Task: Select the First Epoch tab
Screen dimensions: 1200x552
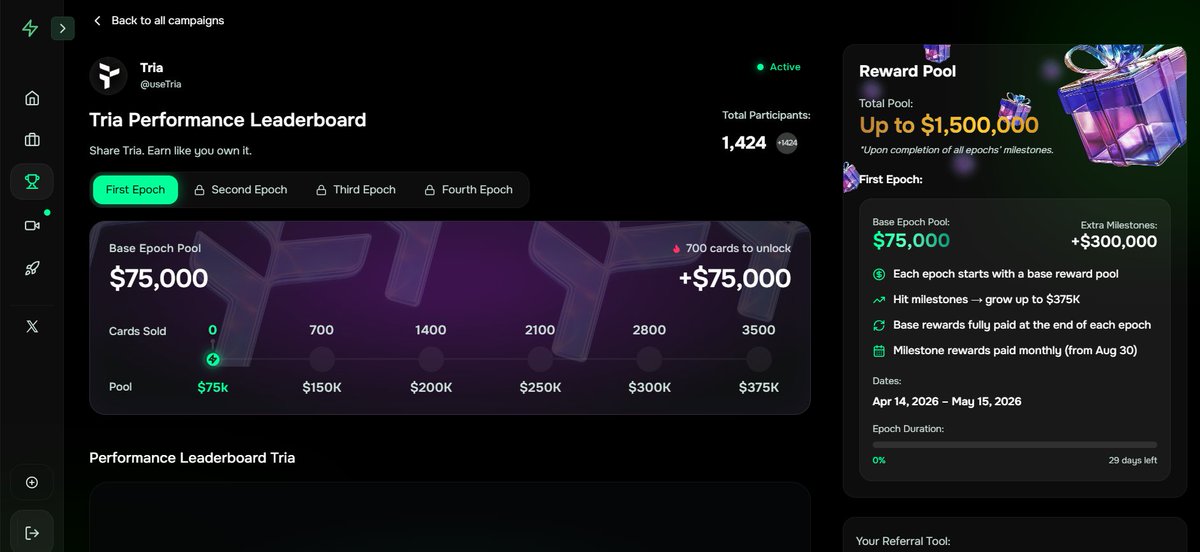Action: click(135, 190)
